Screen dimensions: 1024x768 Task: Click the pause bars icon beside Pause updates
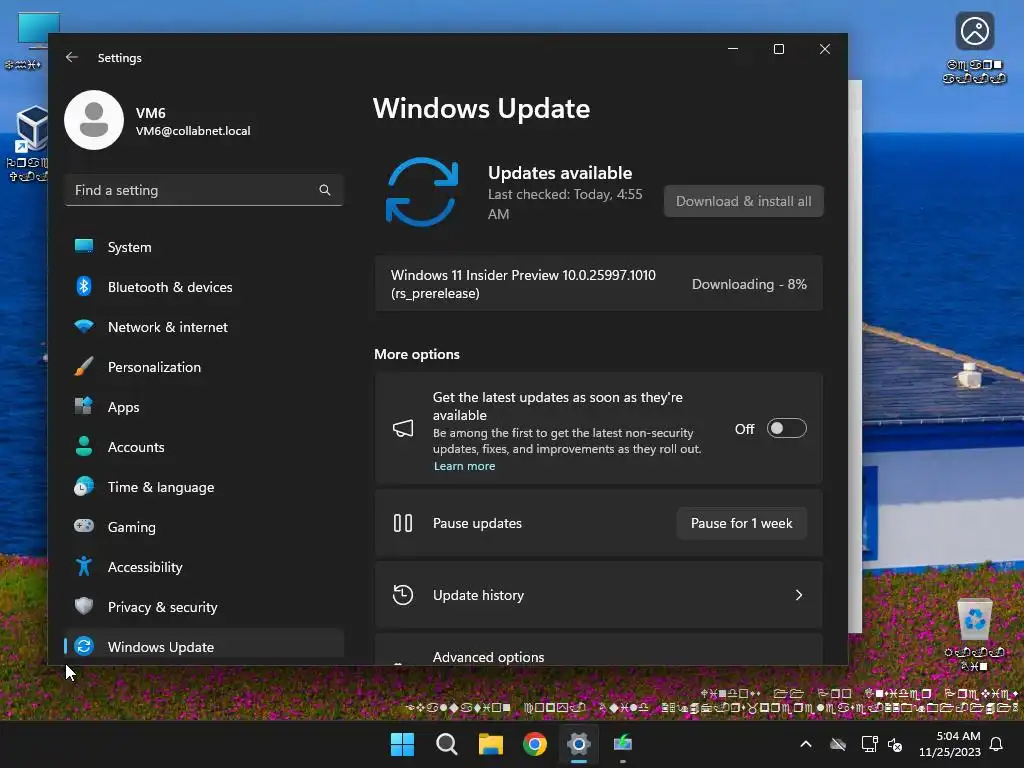click(403, 523)
